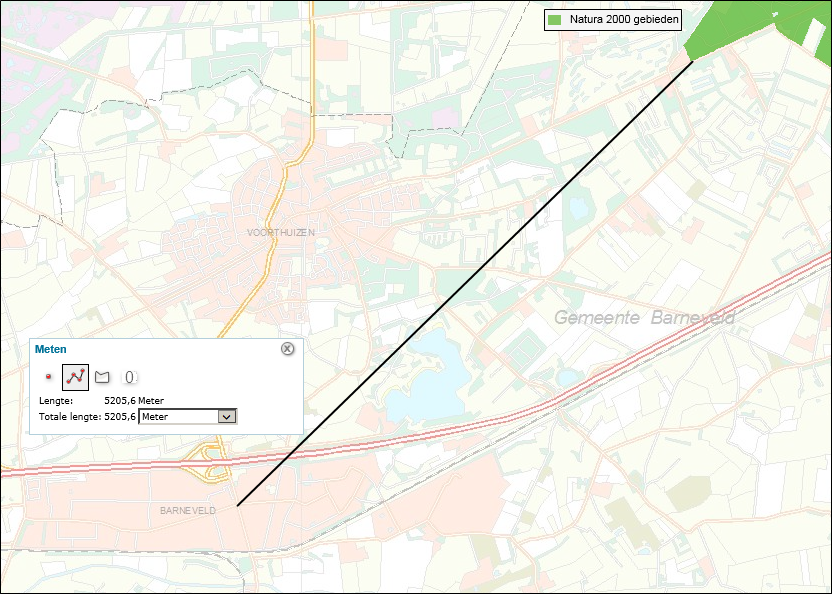The image size is (832, 594).
Task: Click the BARNEVELD map label
Action: [x=188, y=511]
